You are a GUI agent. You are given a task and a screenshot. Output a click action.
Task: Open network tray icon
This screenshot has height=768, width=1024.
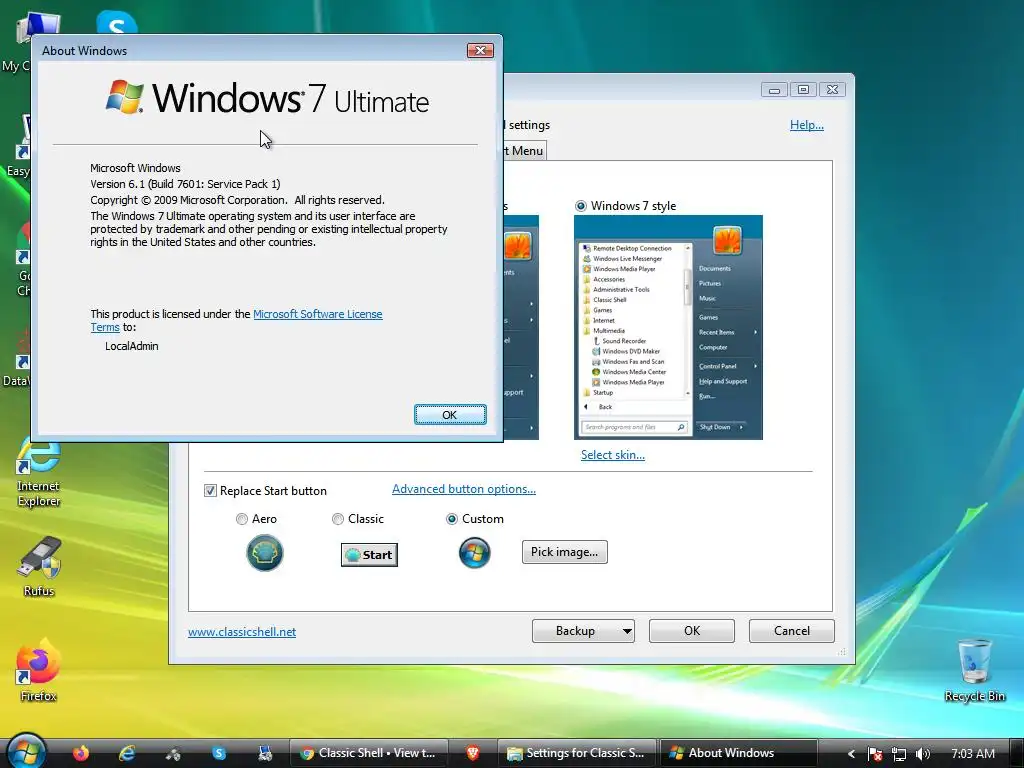pos(899,754)
